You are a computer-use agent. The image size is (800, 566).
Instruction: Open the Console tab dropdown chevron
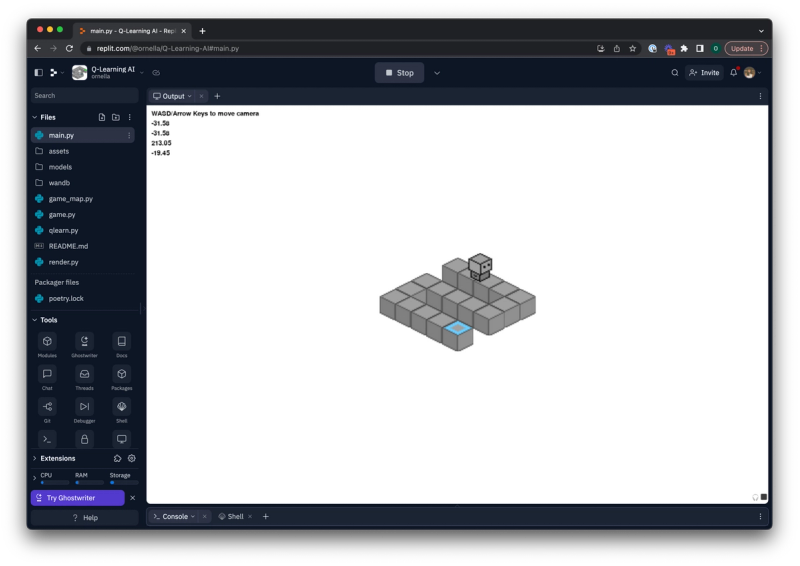(193, 516)
